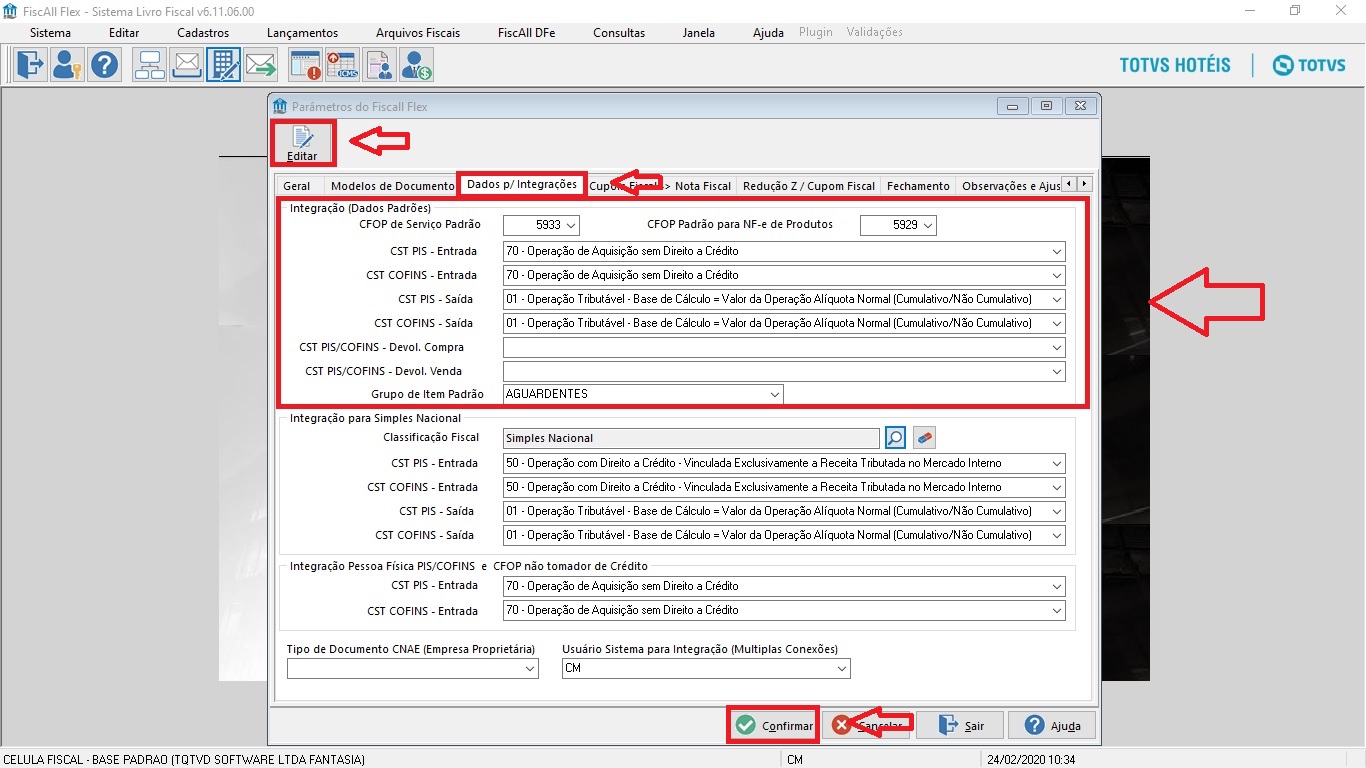The width and height of the screenshot is (1366, 768).
Task: Open the Arquivos Fiscais menu
Action: (418, 33)
